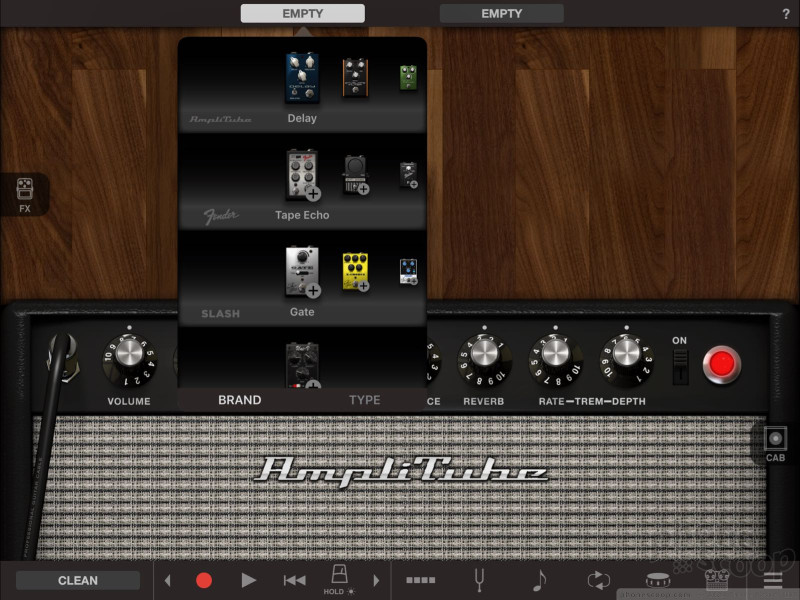This screenshot has width=800, height=600.
Task: Open the second EMPTY stomp slot
Action: (502, 13)
